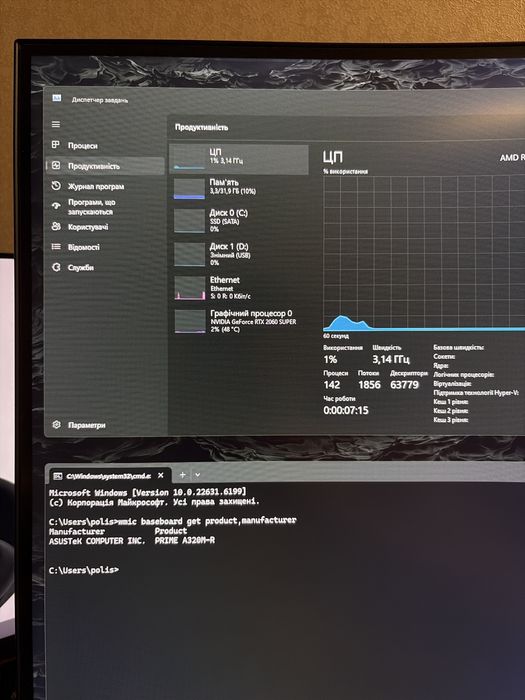Click the ЦП 1% 3,14 ГГц entry
Screen dimensions: 525x700
point(239,159)
